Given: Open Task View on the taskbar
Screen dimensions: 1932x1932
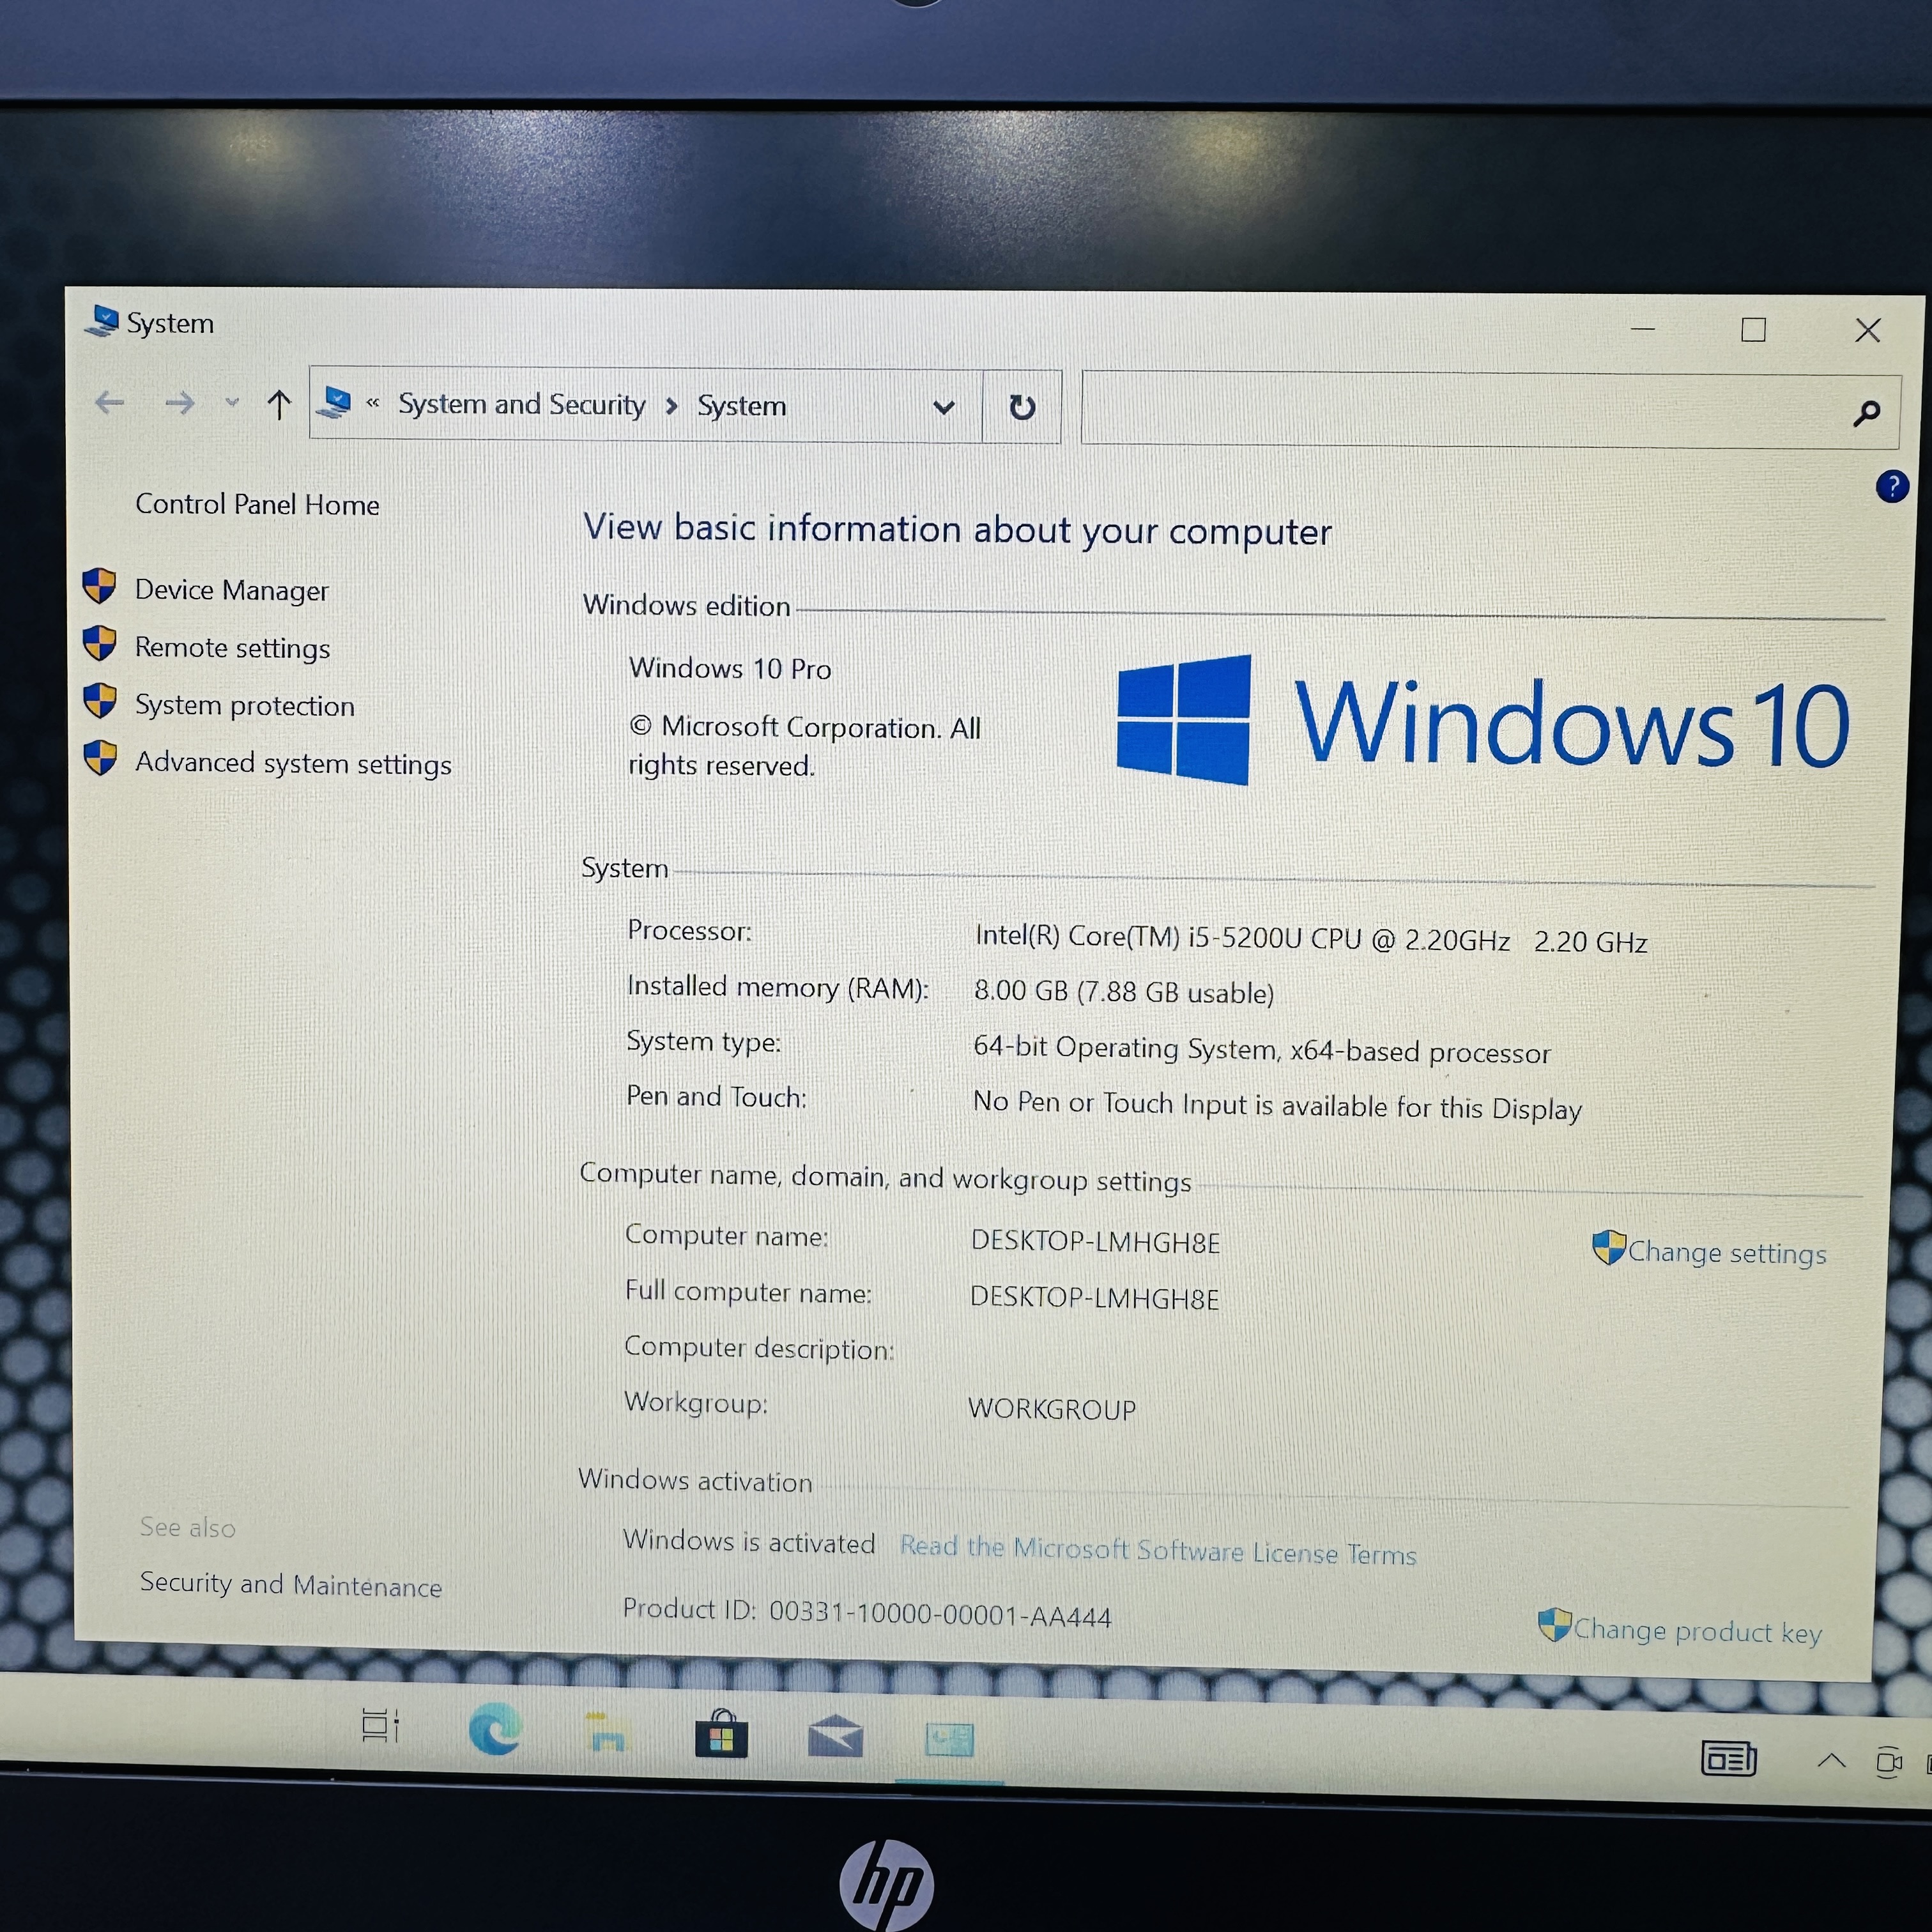Looking at the screenshot, I should click(380, 1725).
